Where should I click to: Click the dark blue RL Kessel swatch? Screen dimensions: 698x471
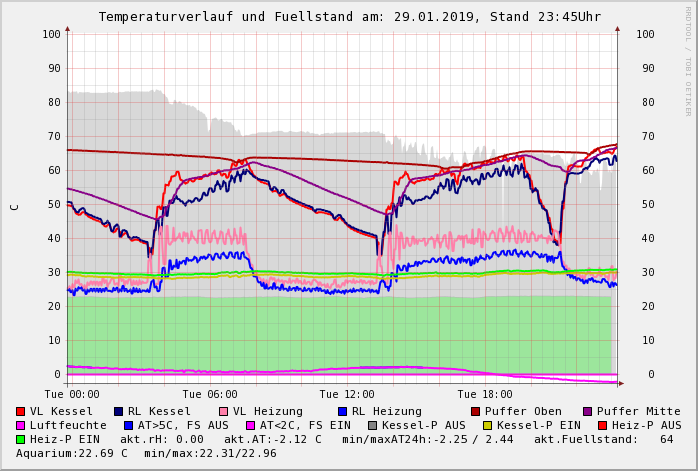click(x=119, y=411)
